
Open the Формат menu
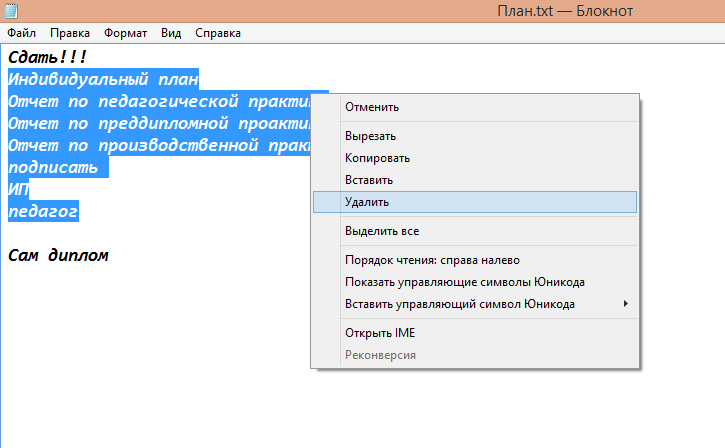point(125,33)
